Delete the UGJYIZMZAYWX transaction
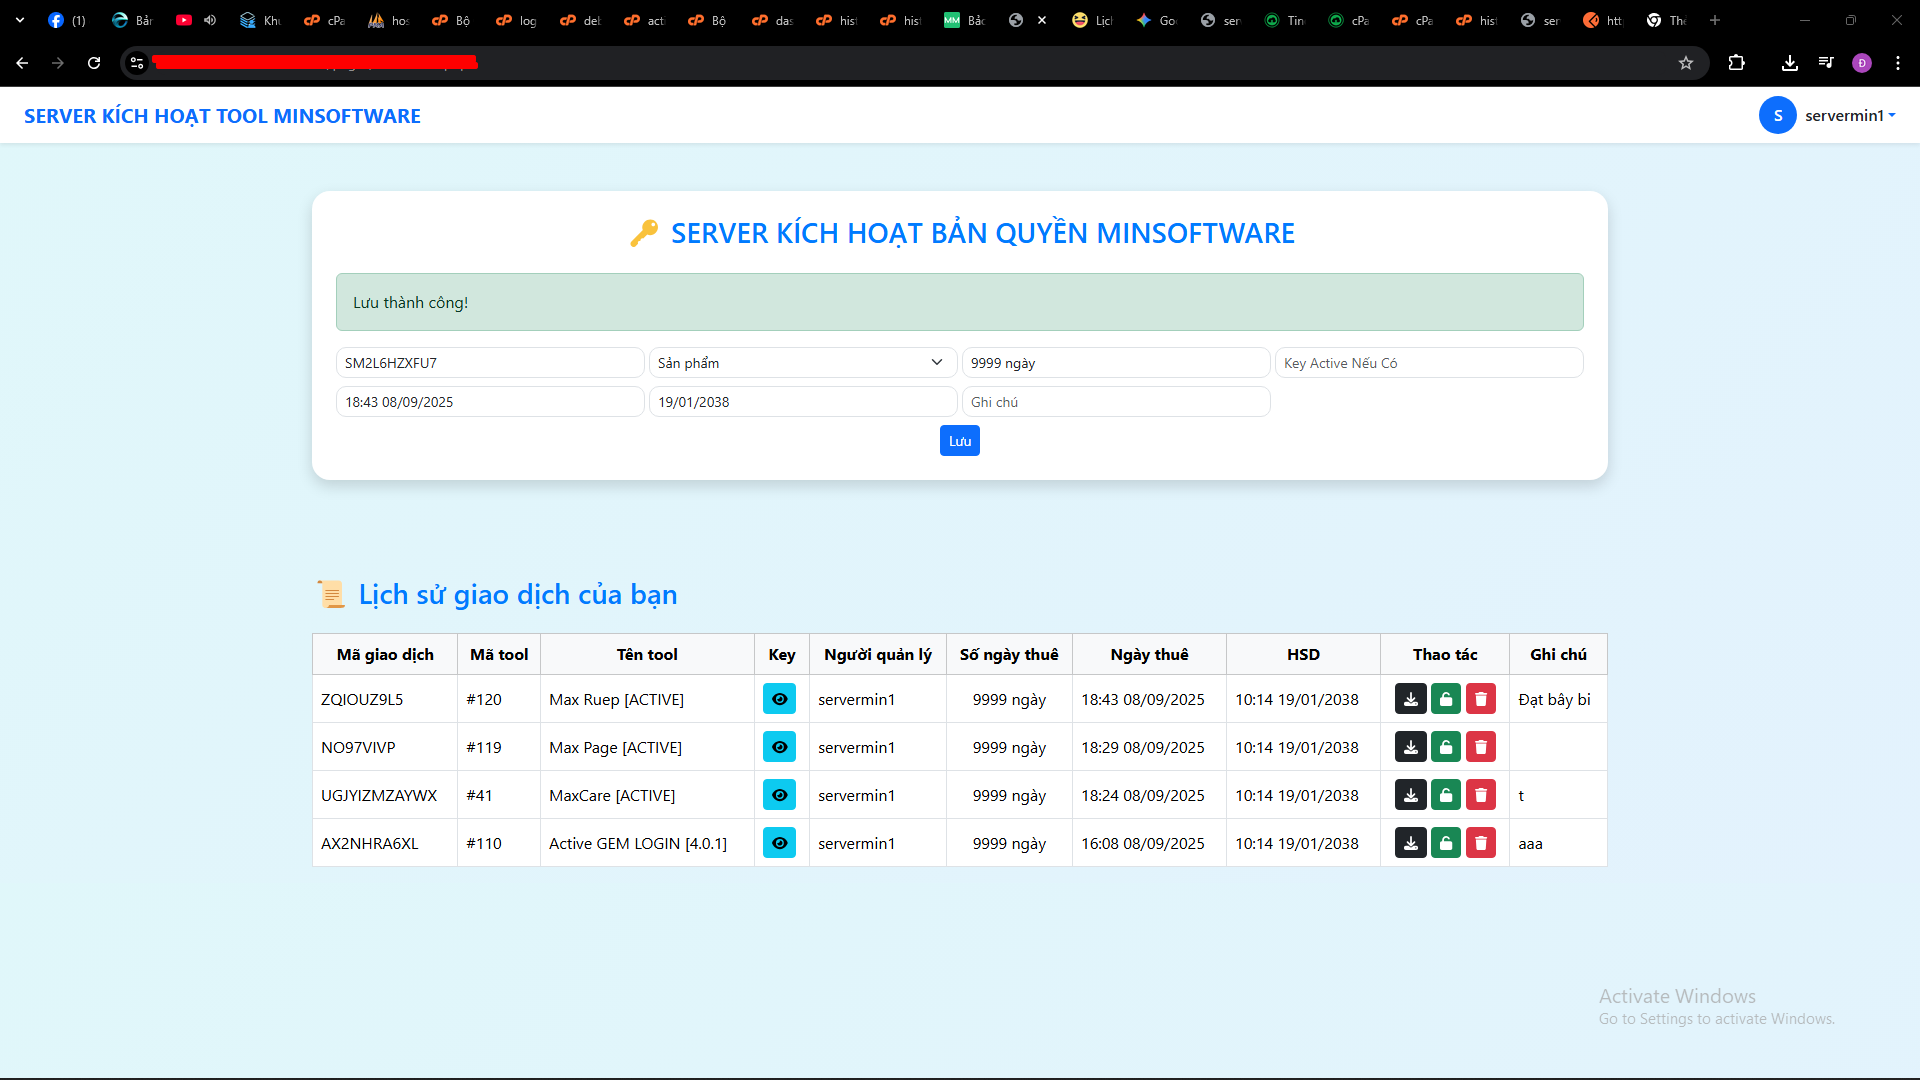Image resolution: width=1920 pixels, height=1080 pixels. tap(1481, 795)
